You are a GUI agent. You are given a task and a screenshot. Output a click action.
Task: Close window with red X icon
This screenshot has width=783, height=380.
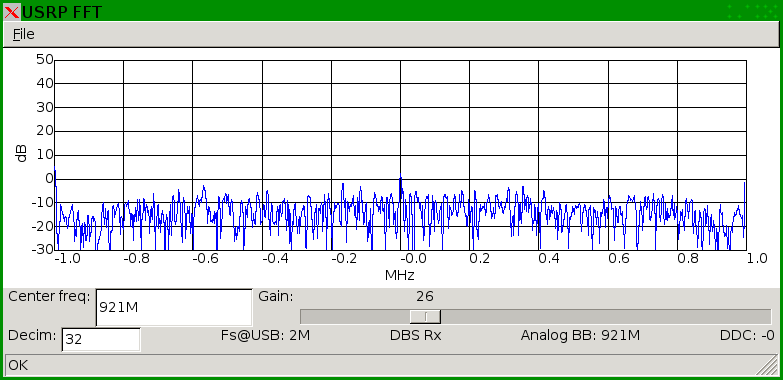click(x=11, y=11)
